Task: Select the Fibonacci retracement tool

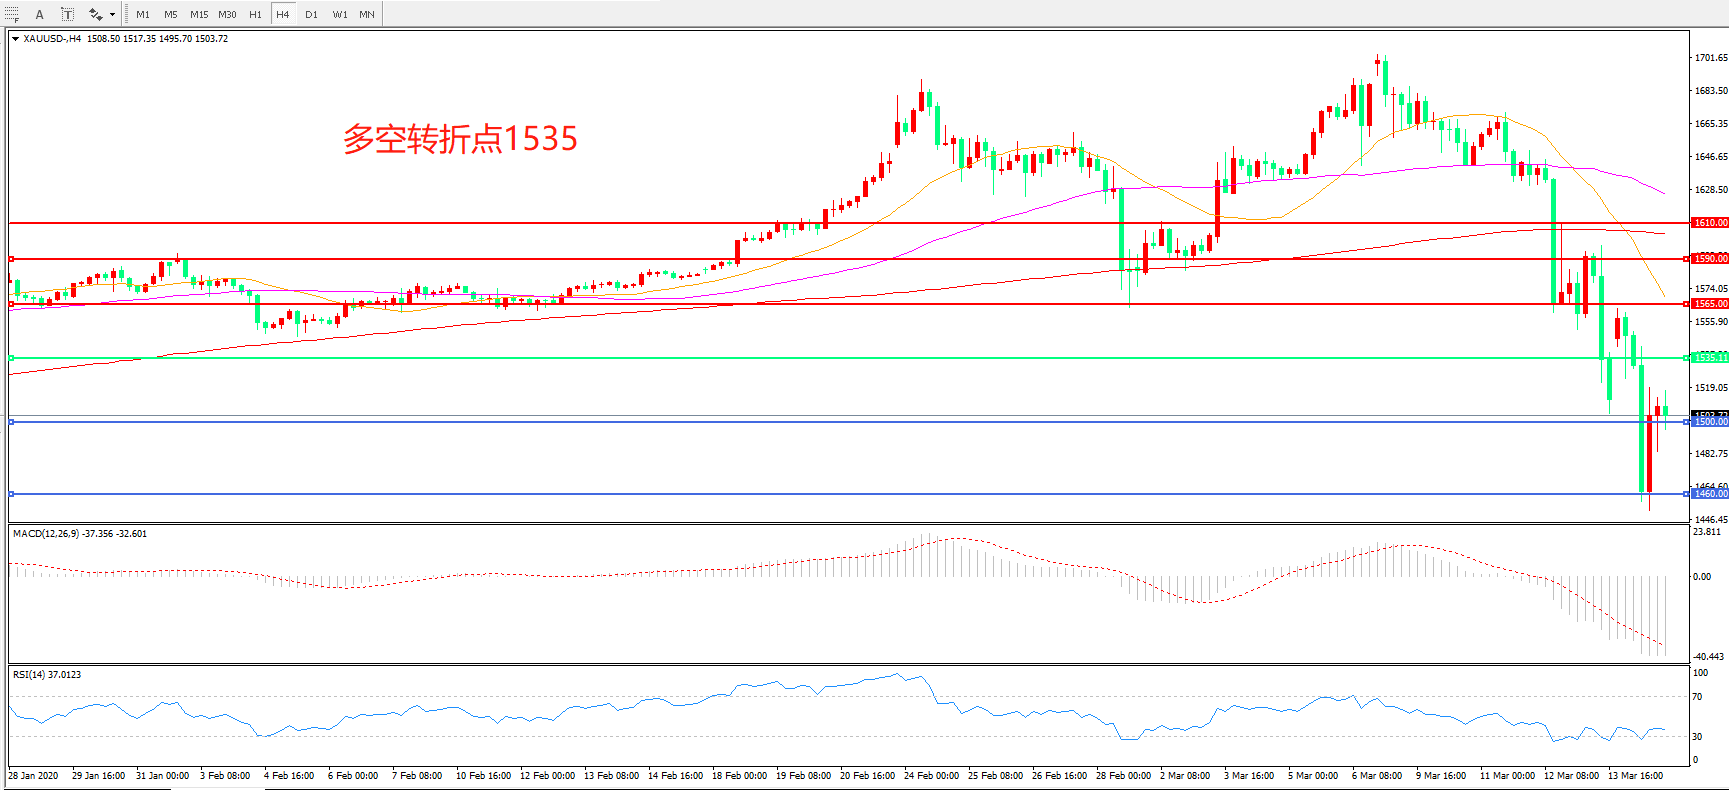Action: (12, 14)
